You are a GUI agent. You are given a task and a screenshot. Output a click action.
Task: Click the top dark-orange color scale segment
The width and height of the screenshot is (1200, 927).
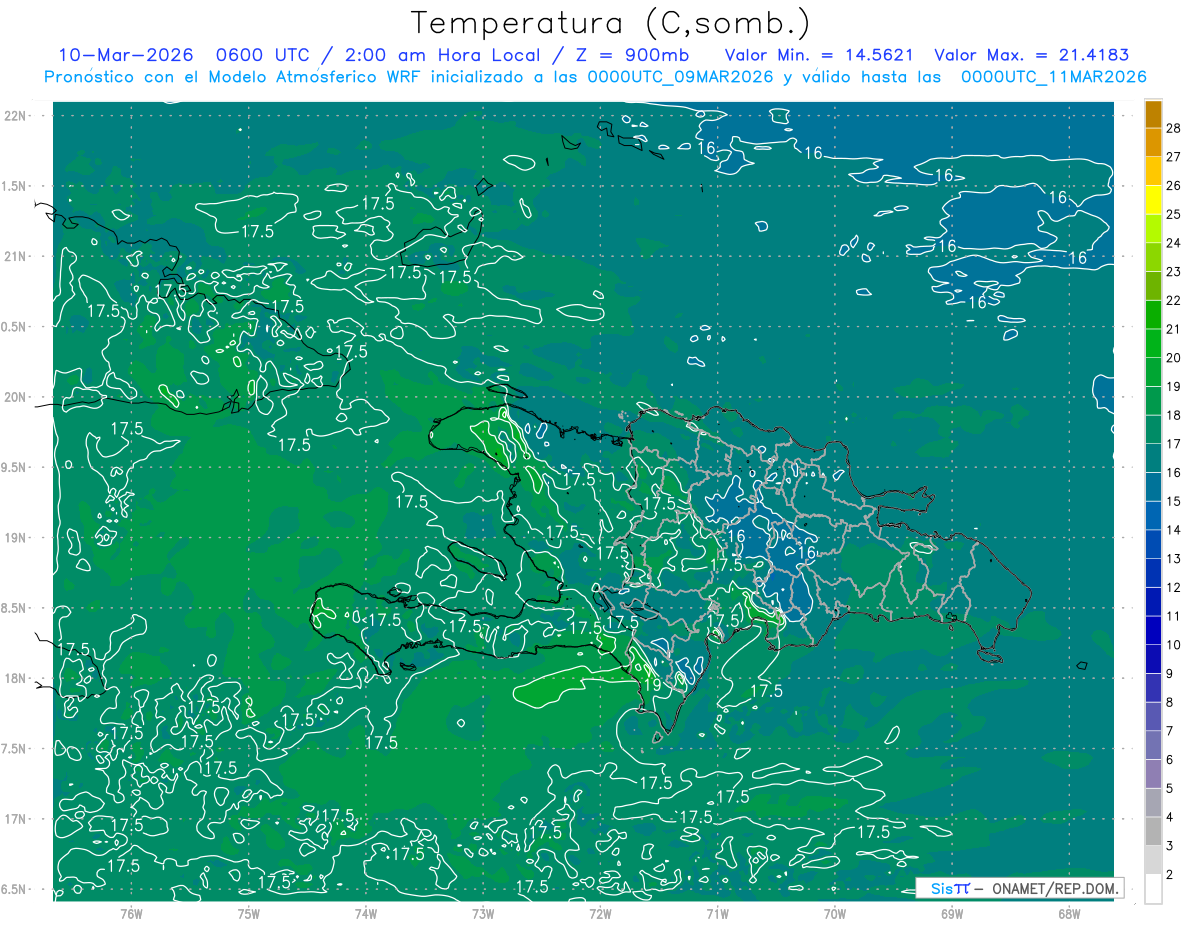(1153, 114)
